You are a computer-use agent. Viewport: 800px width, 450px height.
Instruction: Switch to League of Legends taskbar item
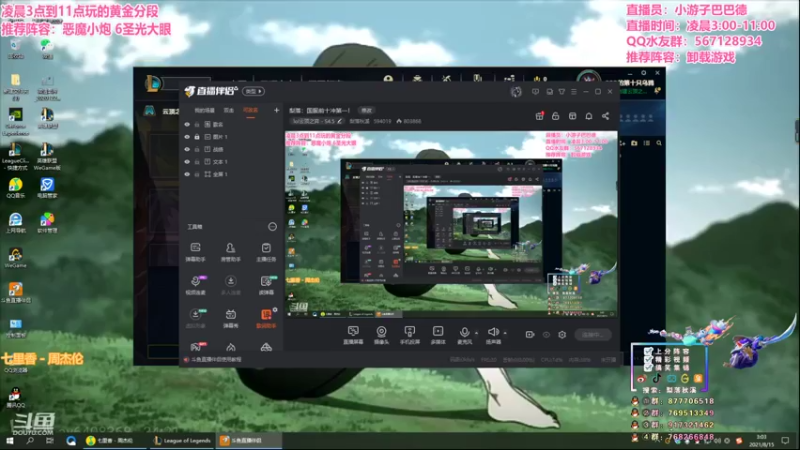point(182,440)
